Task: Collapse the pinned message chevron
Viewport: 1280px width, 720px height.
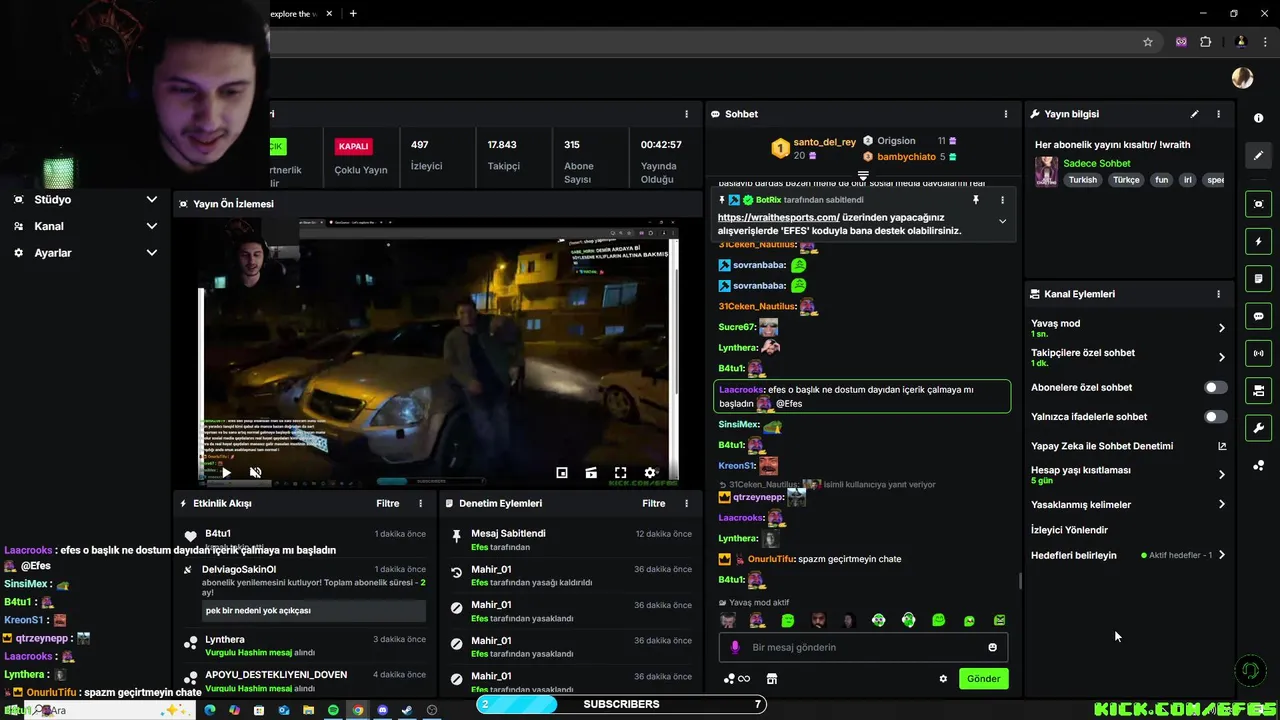Action: pyautogui.click(x=1002, y=221)
